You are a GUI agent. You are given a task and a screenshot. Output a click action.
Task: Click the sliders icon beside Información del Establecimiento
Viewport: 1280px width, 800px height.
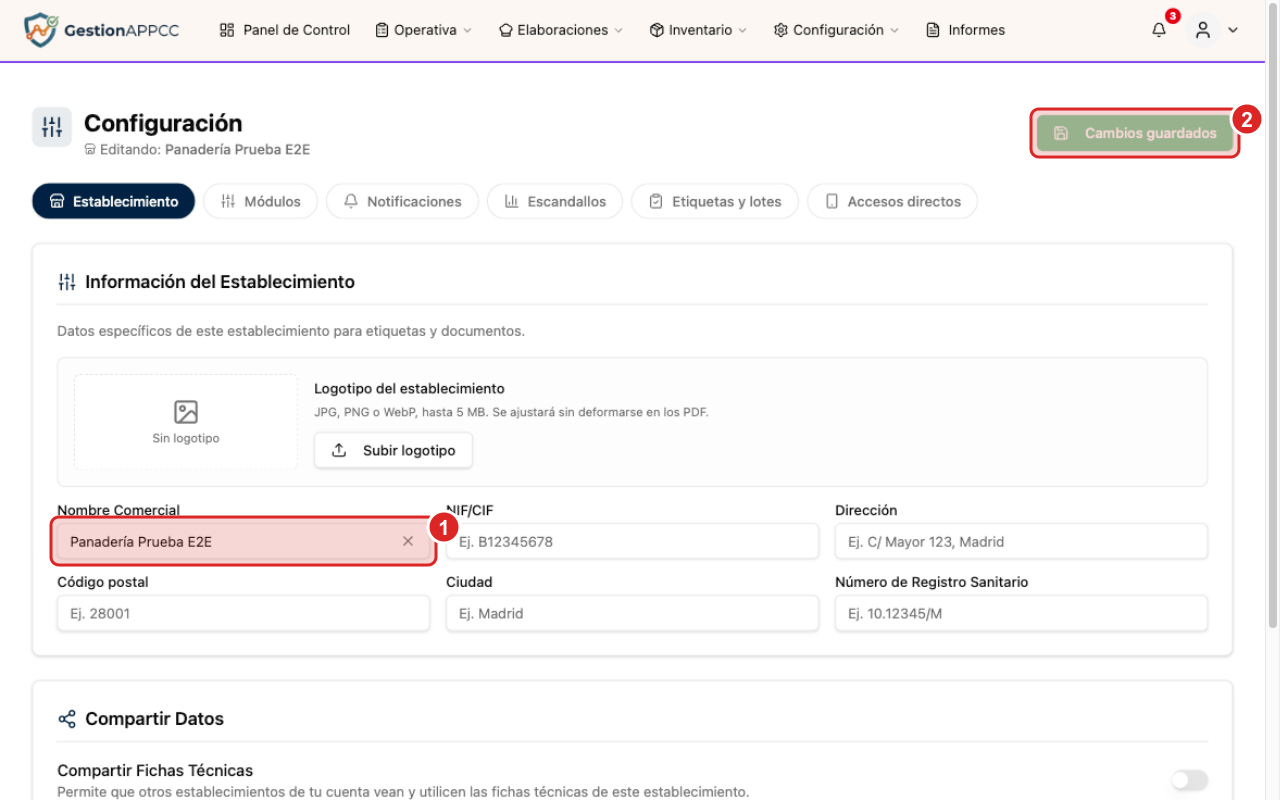click(x=67, y=282)
